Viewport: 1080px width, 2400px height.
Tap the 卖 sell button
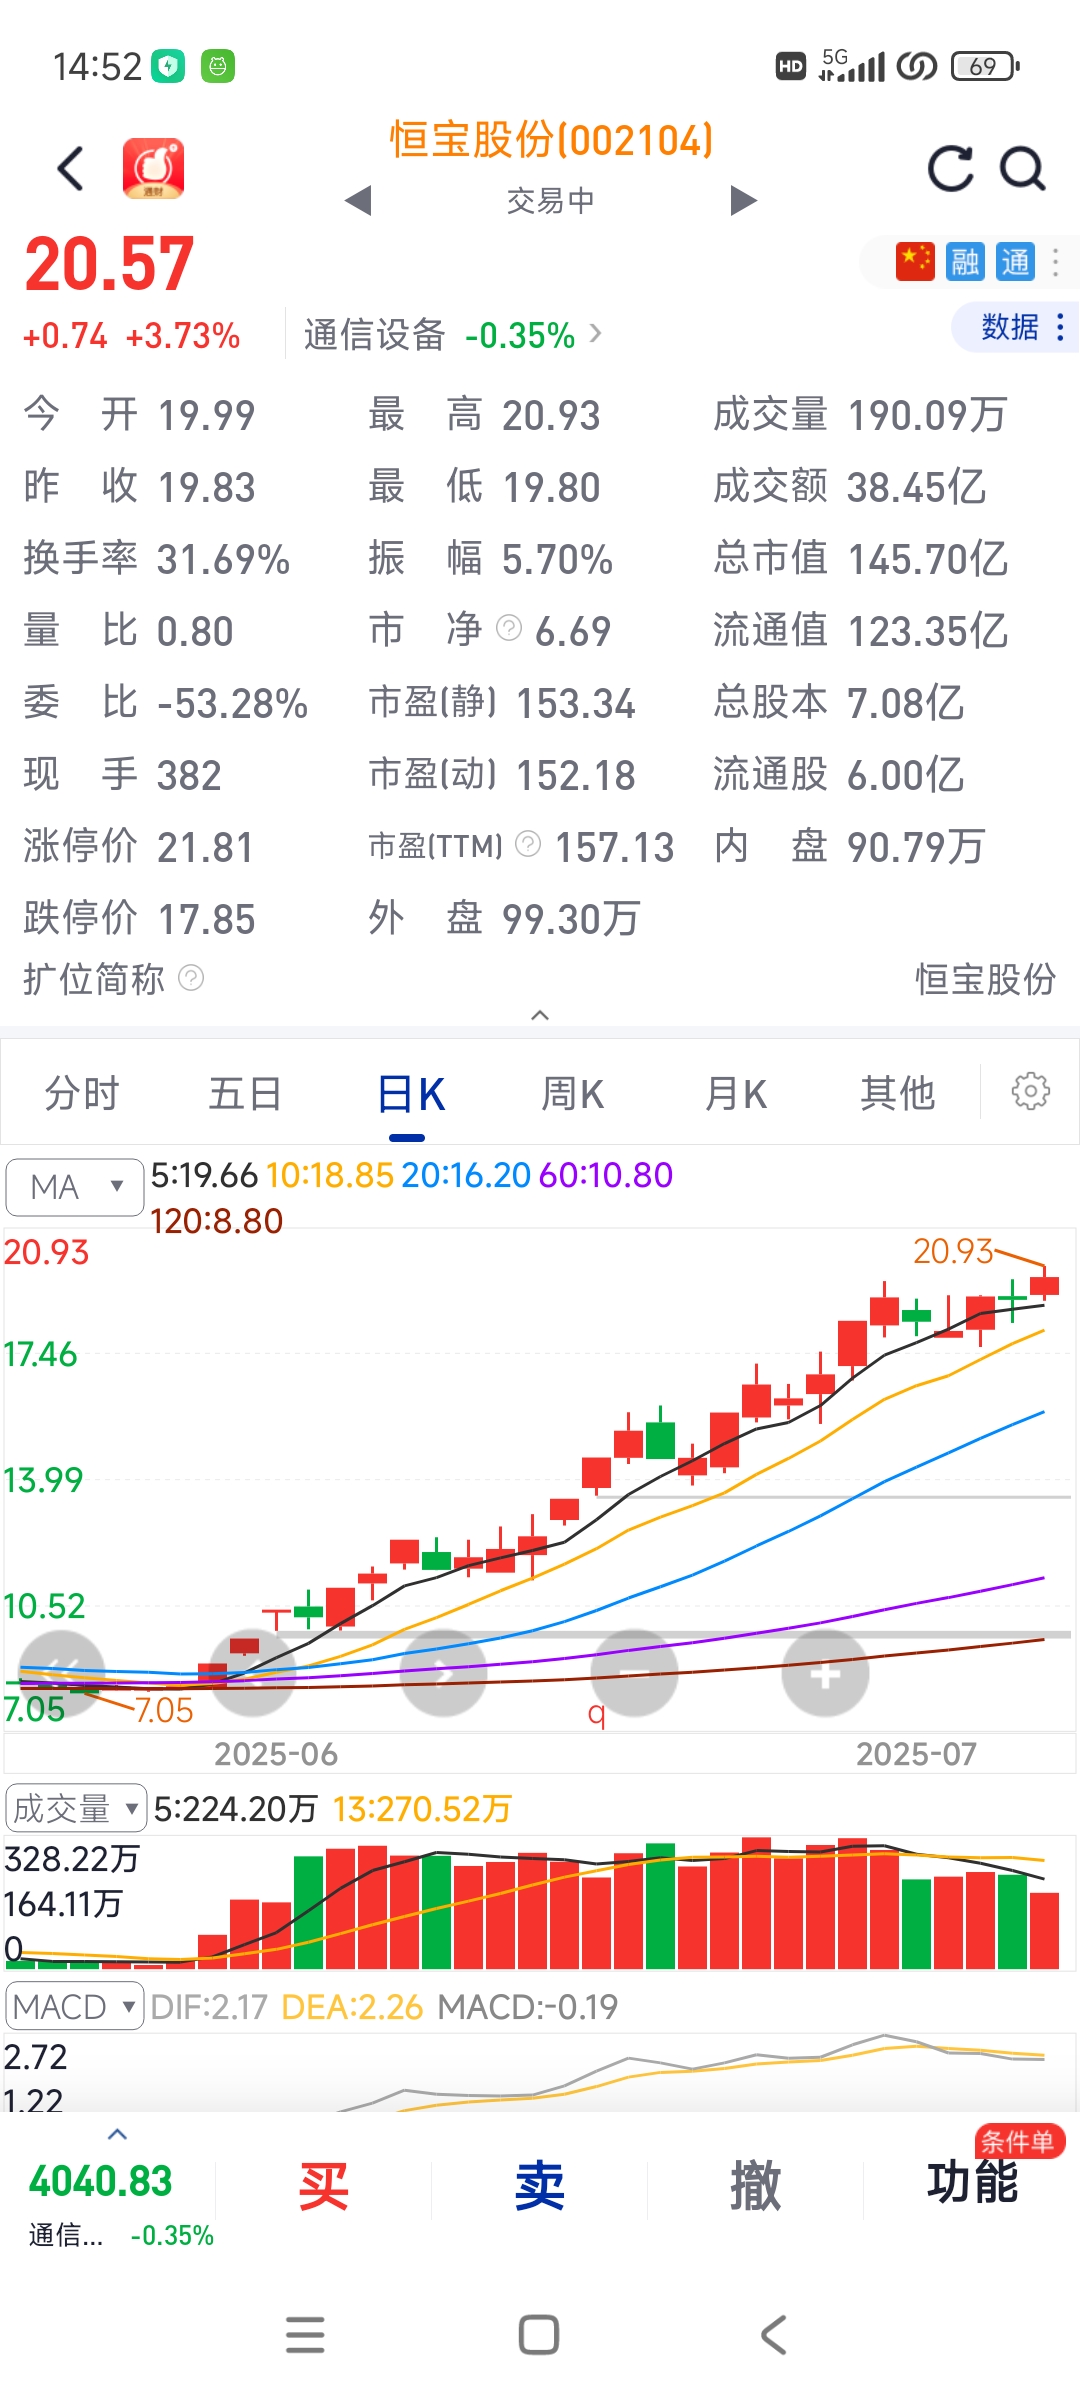point(540,2186)
